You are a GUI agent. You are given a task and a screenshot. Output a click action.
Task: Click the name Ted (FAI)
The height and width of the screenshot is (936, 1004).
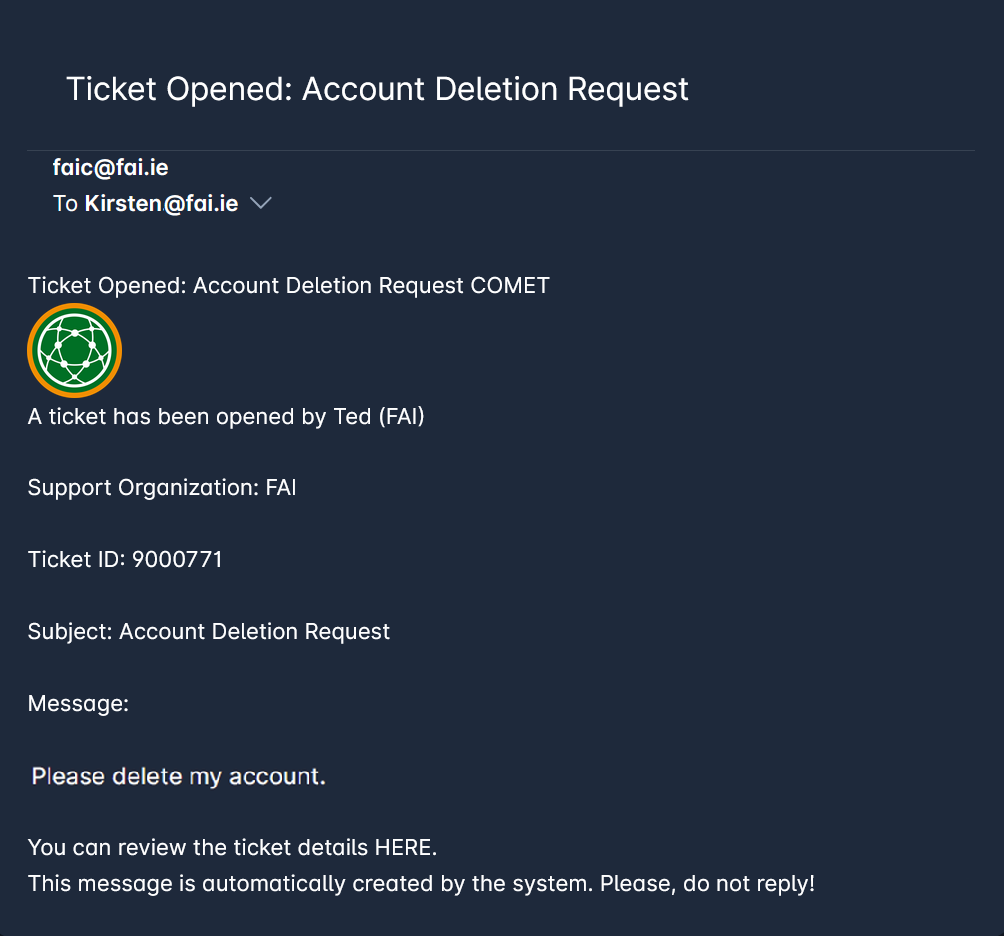click(x=378, y=416)
